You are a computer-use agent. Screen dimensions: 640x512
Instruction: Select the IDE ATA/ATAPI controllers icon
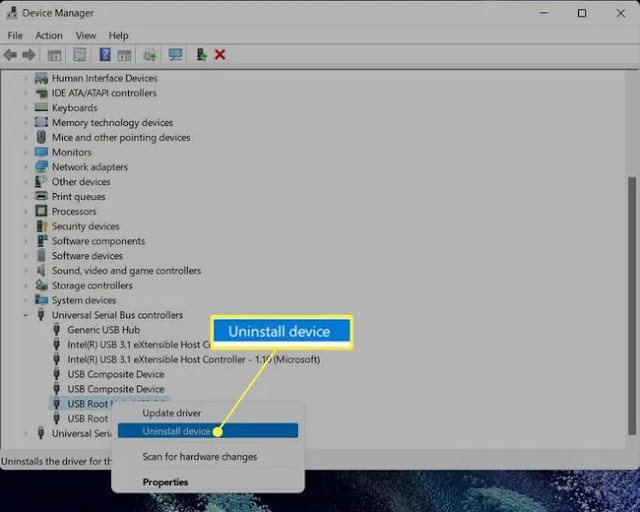coord(41,93)
